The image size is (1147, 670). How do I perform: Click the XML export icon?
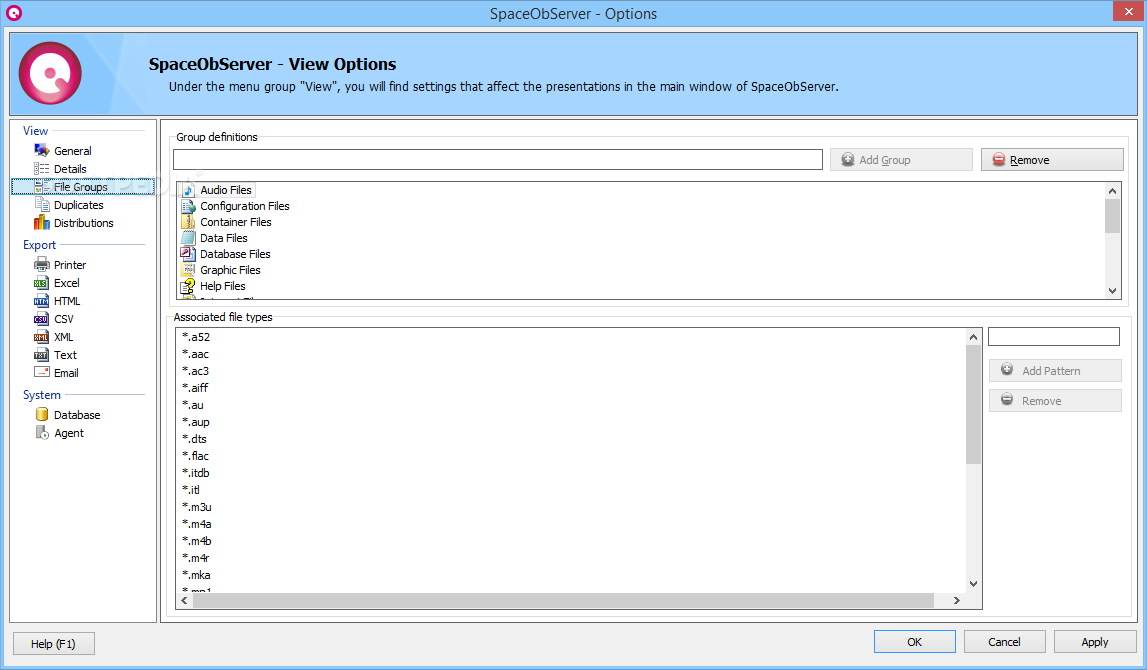pos(42,336)
